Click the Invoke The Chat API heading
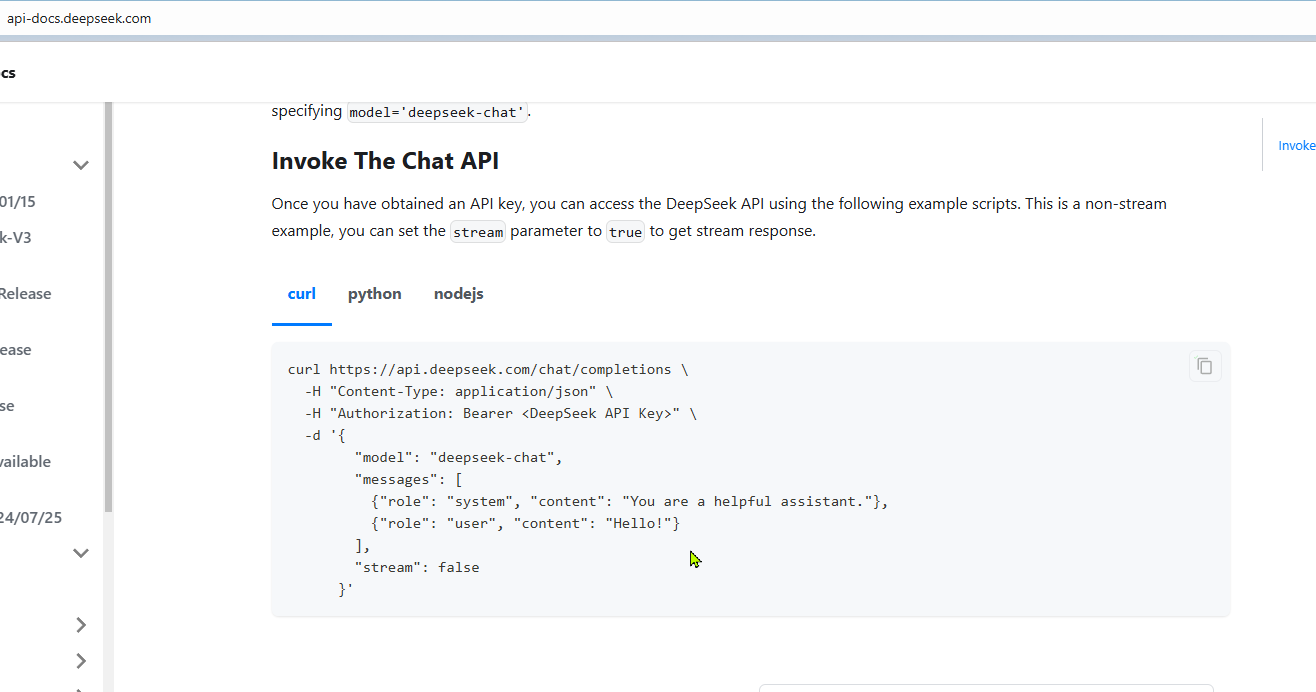 [x=385, y=161]
